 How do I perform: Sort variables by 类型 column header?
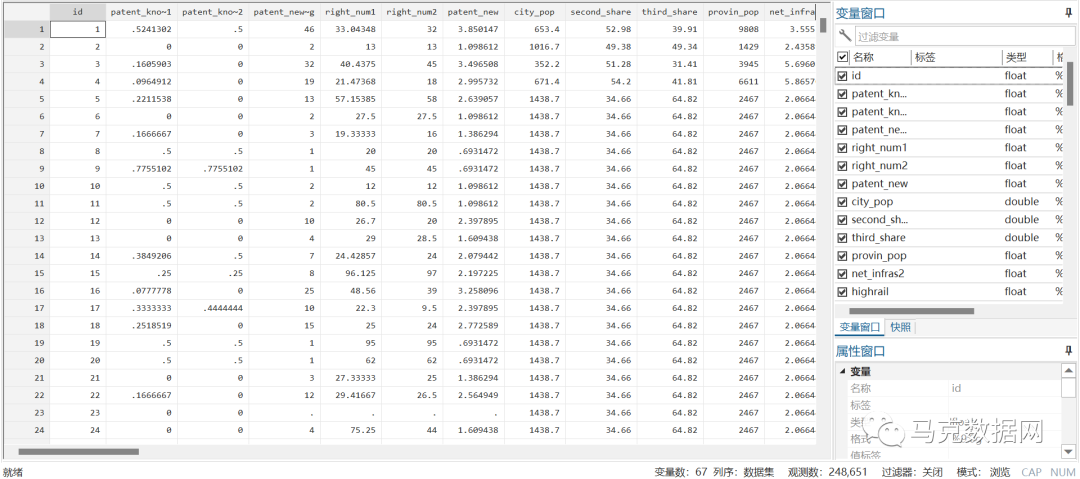point(1014,58)
